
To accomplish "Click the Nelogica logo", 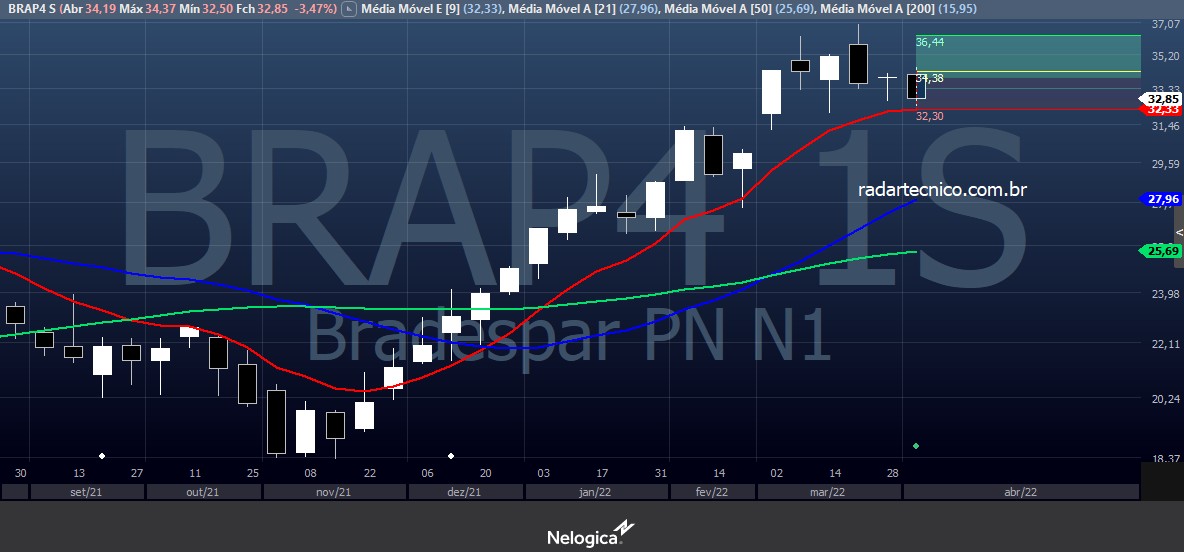I will coord(590,535).
